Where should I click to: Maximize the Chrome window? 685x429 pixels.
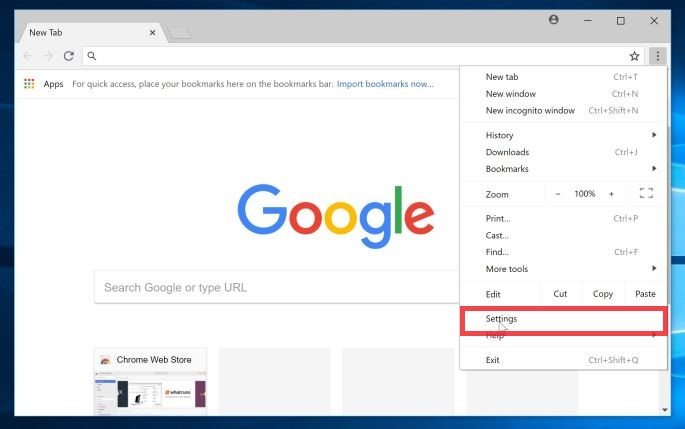620,21
